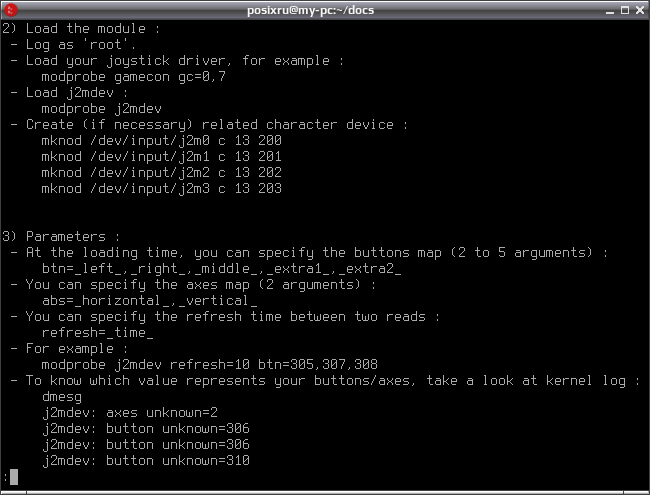Click 'mknod /dev/input/j2m0 c 13 200'
Image resolution: width=650 pixels, height=495 pixels.
(162, 141)
